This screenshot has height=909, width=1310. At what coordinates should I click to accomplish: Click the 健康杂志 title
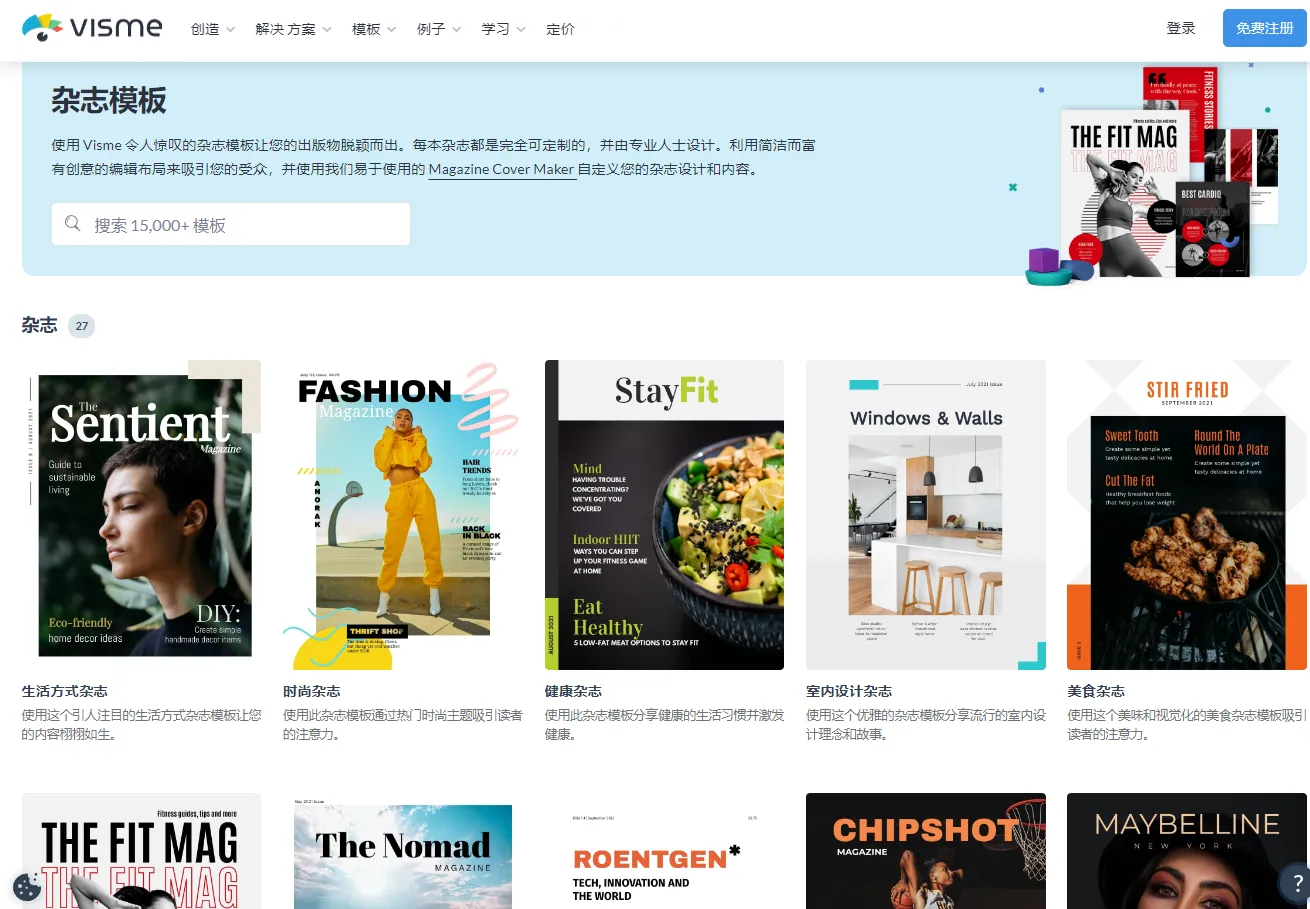(574, 691)
